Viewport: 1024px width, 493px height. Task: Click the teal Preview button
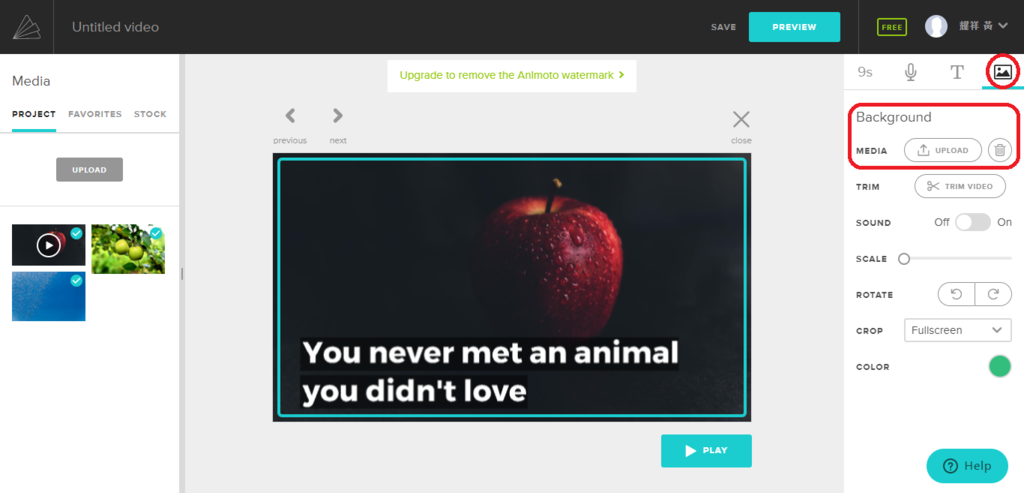point(794,27)
